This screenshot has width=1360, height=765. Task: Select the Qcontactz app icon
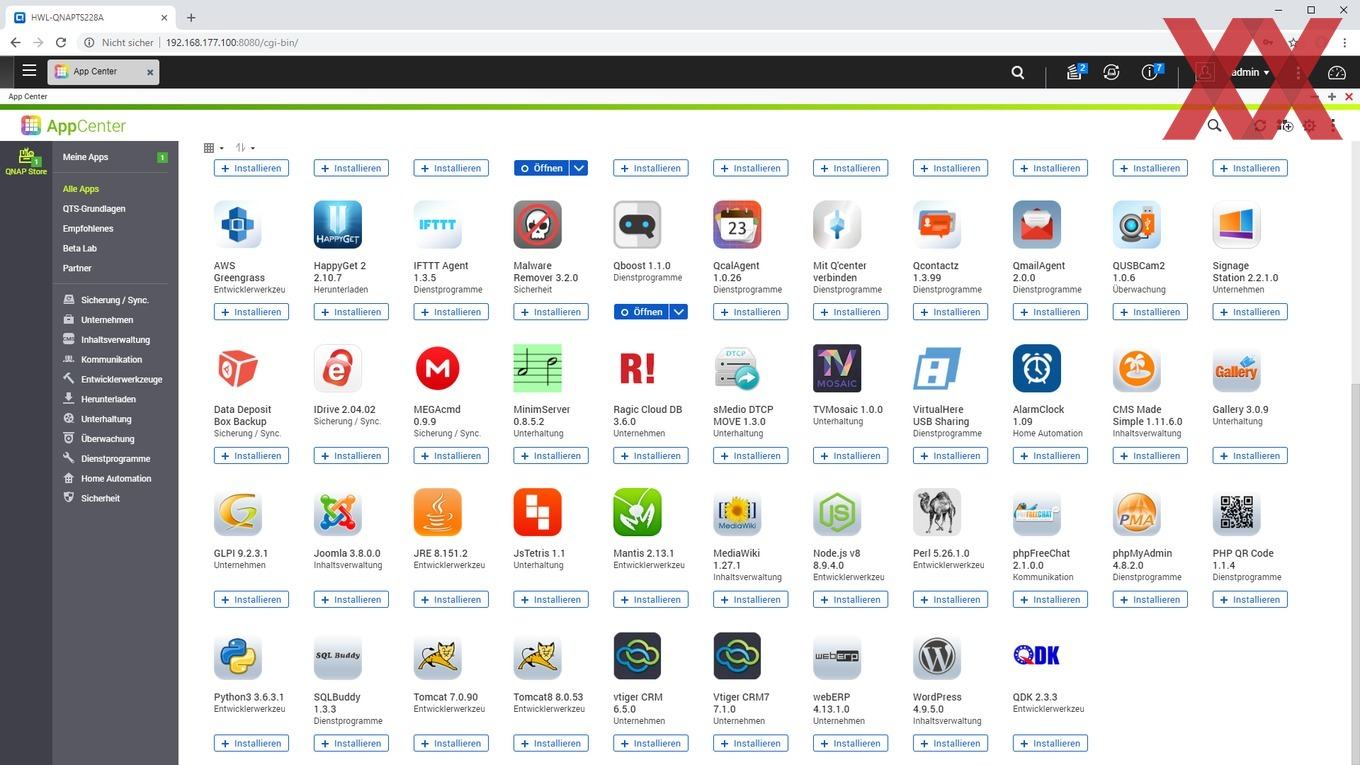937,224
